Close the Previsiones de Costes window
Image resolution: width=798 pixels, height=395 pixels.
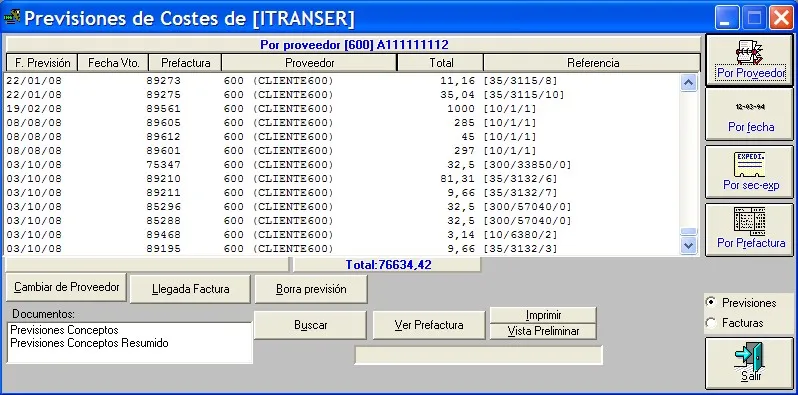781,18
